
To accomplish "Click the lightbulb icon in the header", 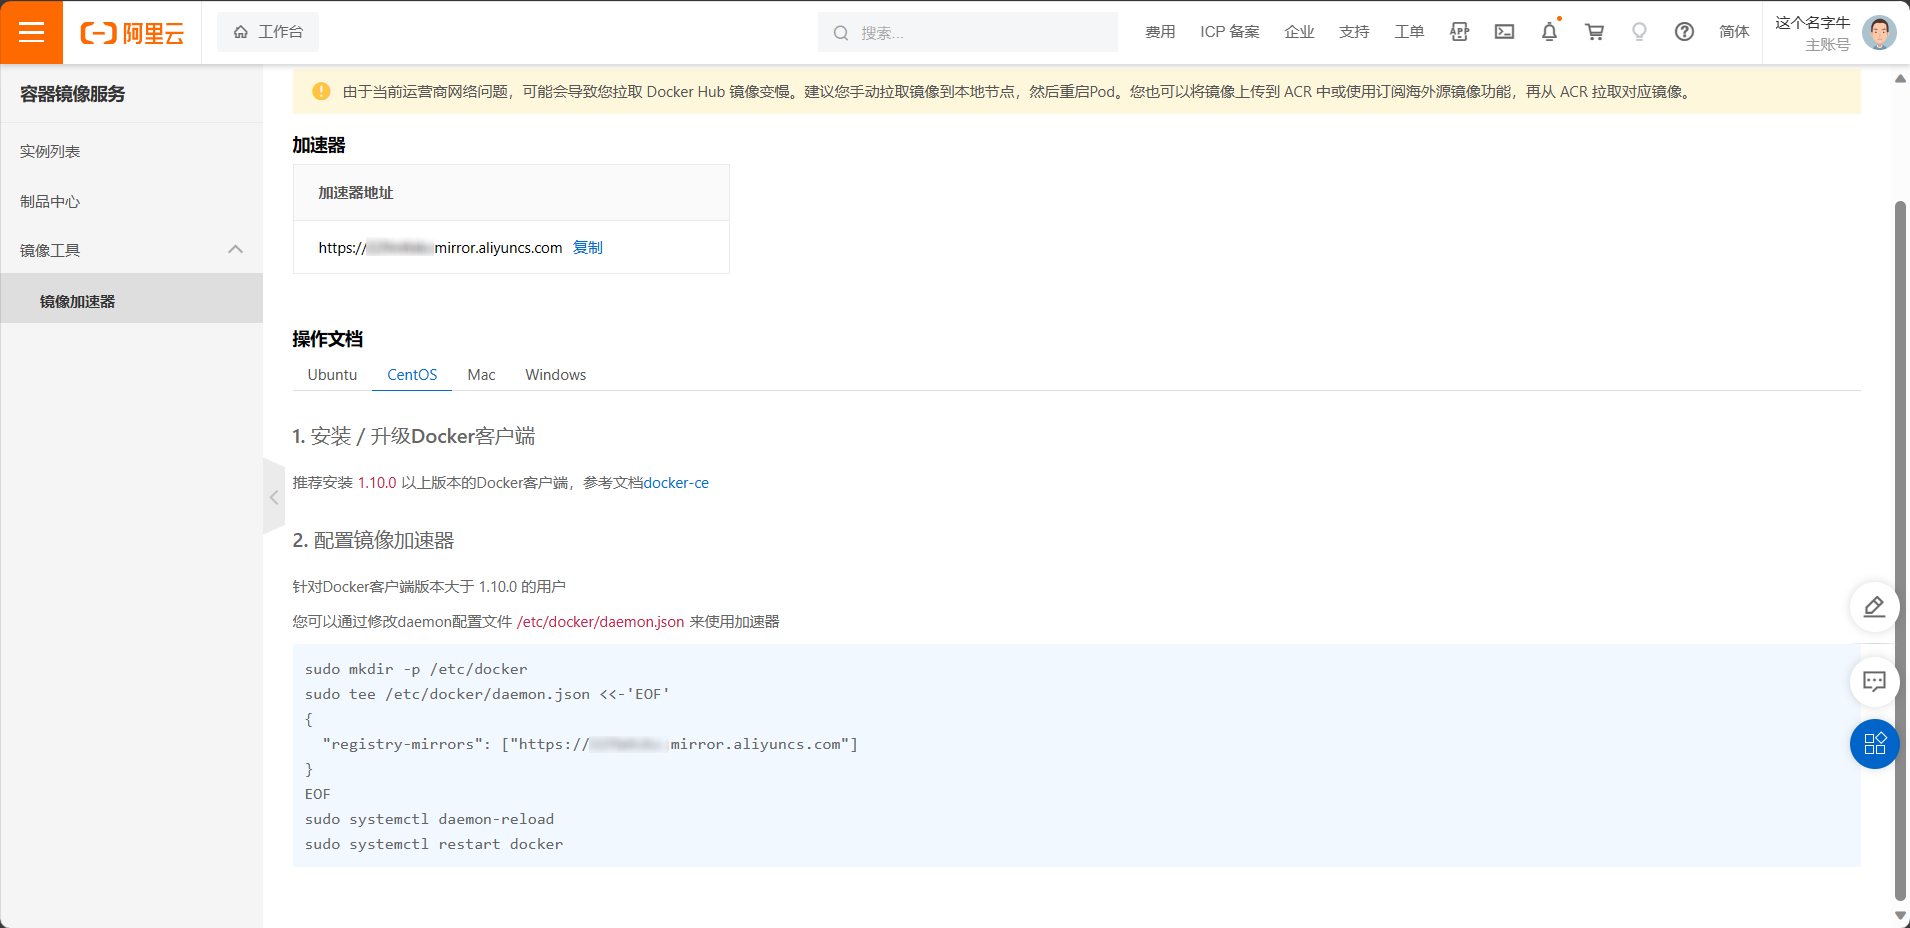I will click(1639, 32).
